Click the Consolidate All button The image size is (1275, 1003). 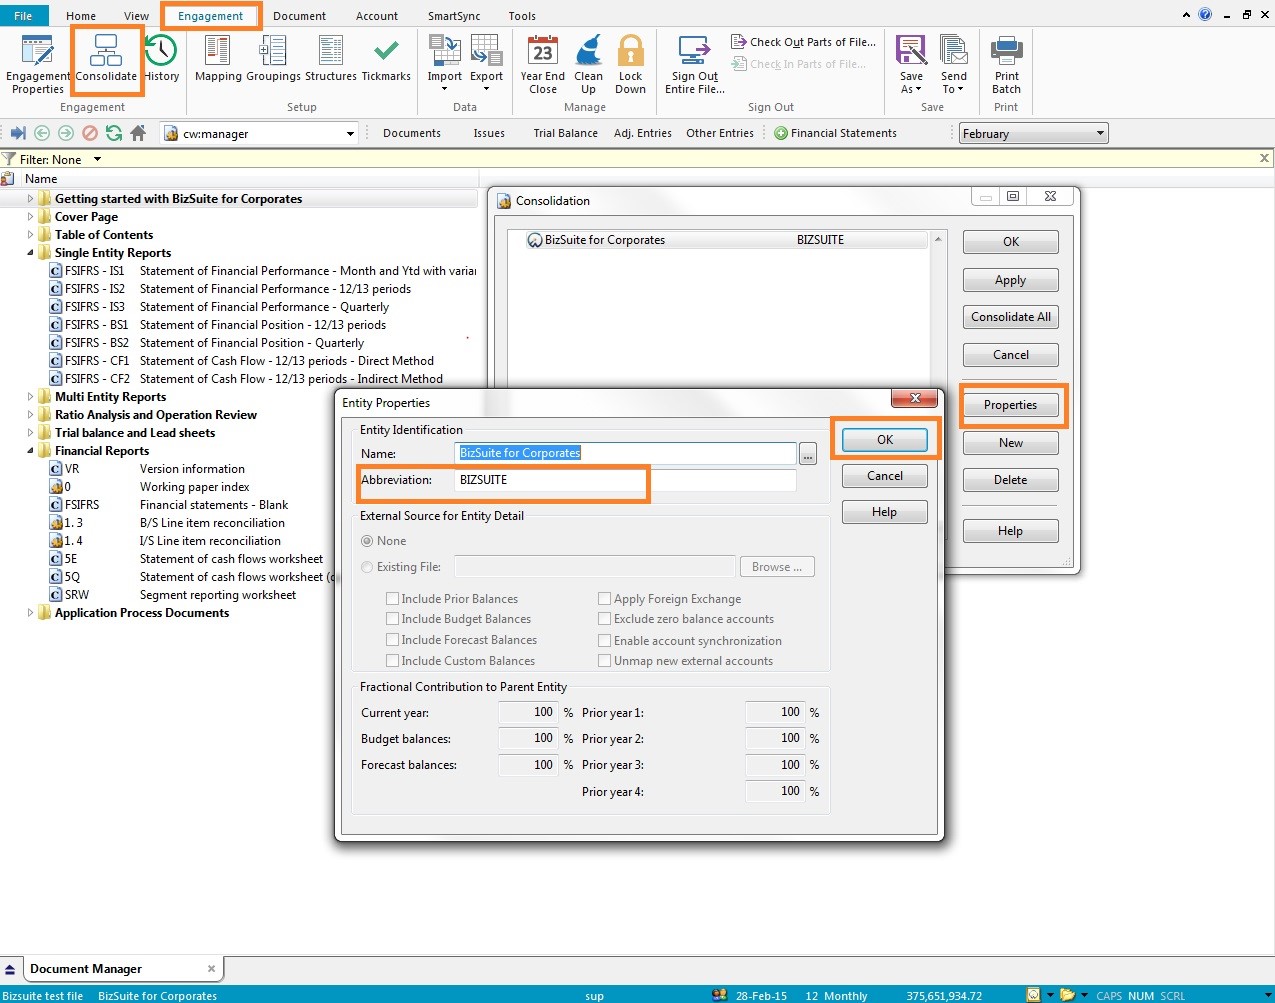[x=1010, y=317]
